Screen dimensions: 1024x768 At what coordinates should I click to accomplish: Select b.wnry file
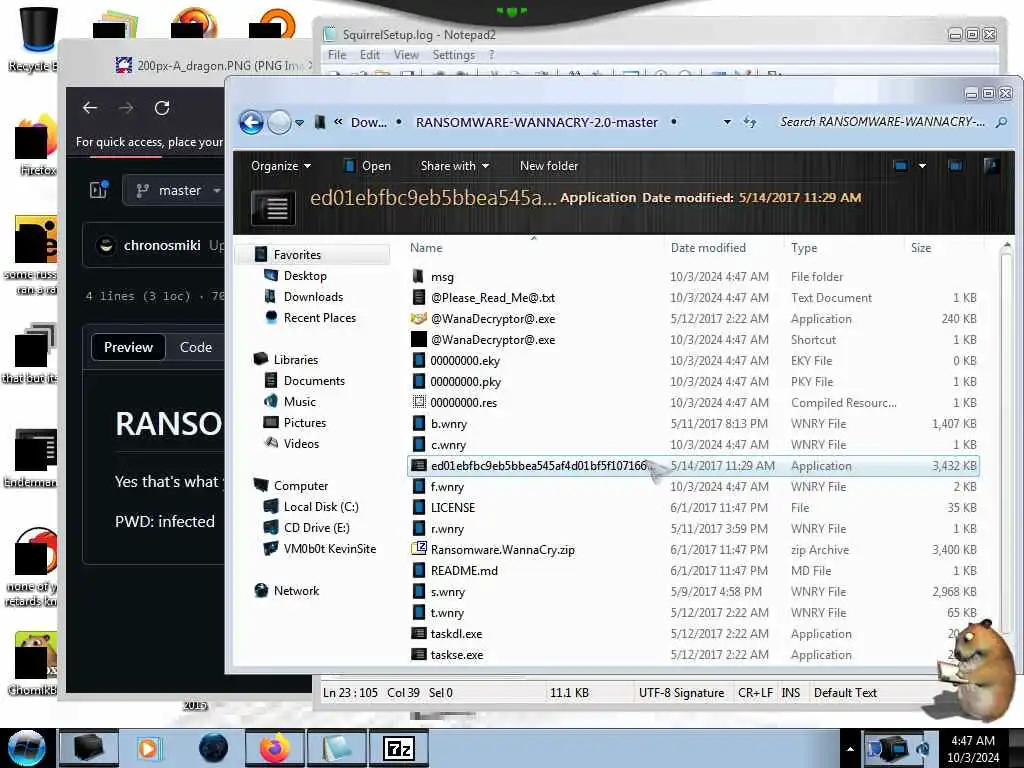449,424
